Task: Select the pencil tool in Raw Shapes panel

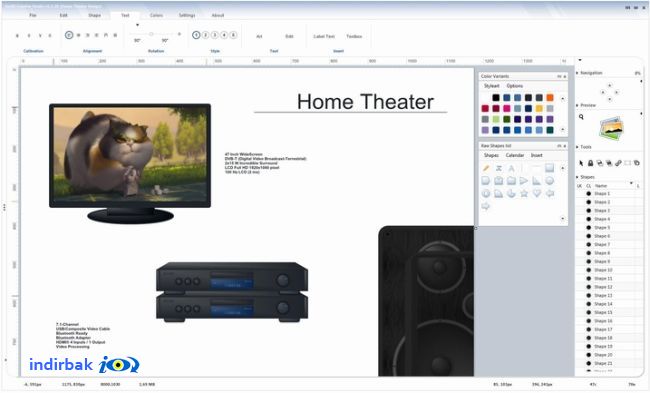Action: pos(486,168)
